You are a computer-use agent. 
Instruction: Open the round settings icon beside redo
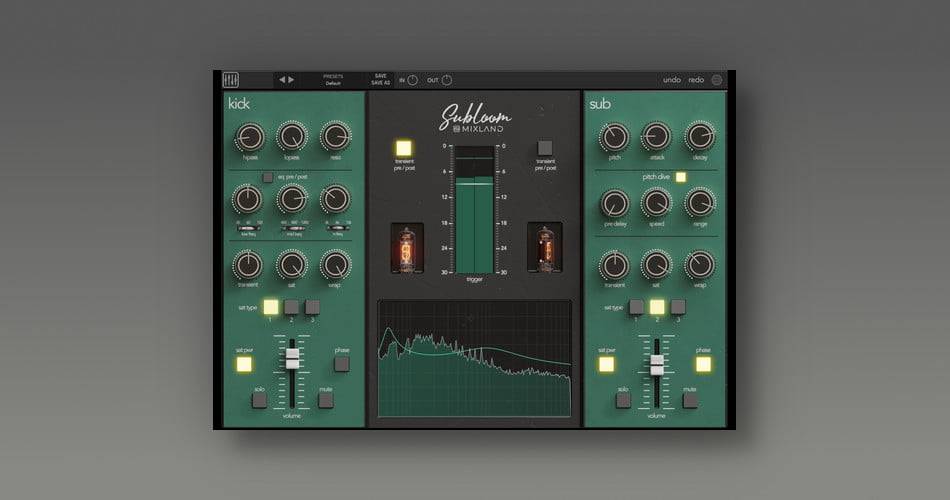(717, 80)
